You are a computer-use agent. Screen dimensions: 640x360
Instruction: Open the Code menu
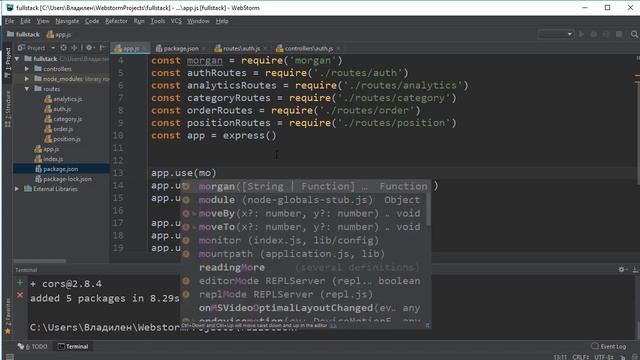click(x=92, y=21)
